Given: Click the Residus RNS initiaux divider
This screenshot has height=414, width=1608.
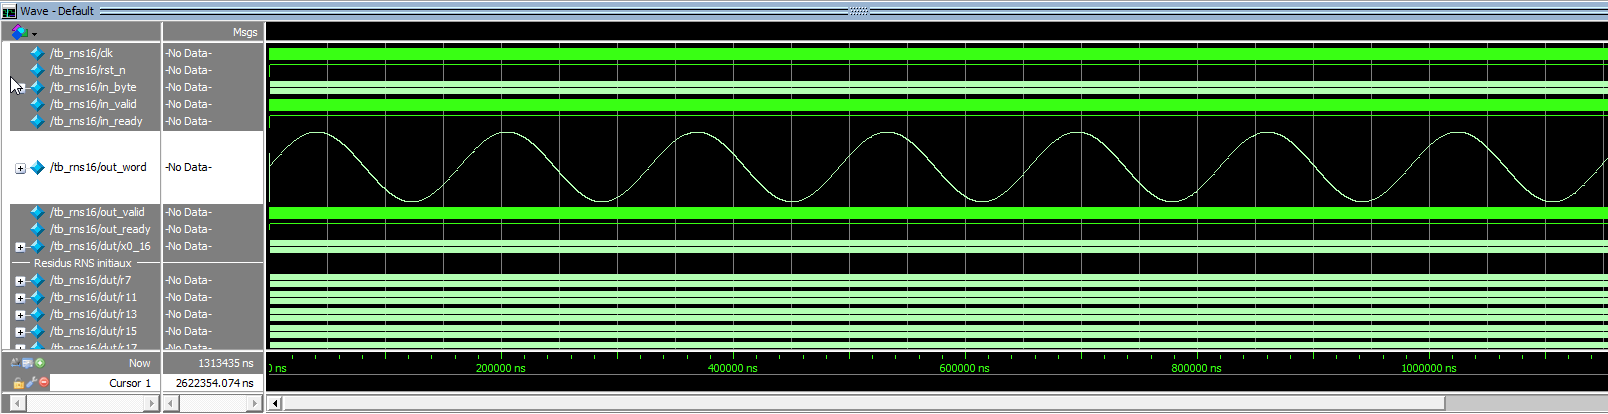Looking at the screenshot, I should (82, 263).
